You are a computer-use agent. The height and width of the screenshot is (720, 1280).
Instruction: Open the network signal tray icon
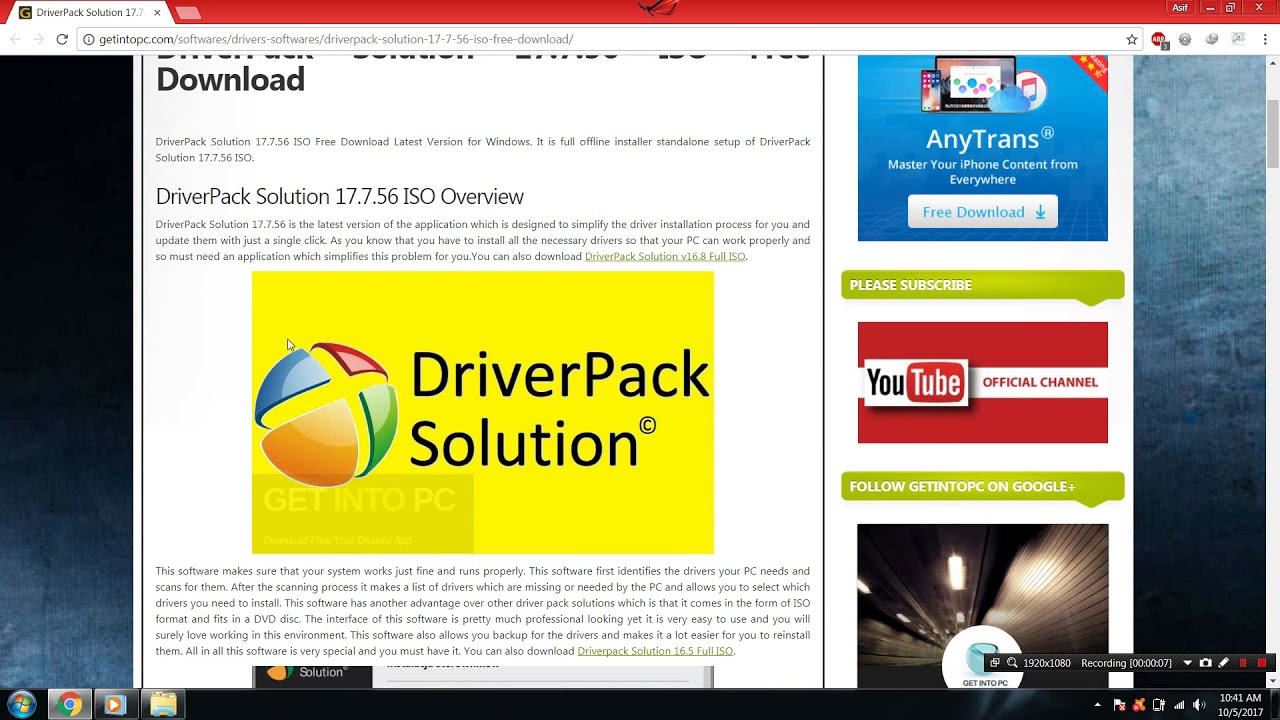[1179, 705]
